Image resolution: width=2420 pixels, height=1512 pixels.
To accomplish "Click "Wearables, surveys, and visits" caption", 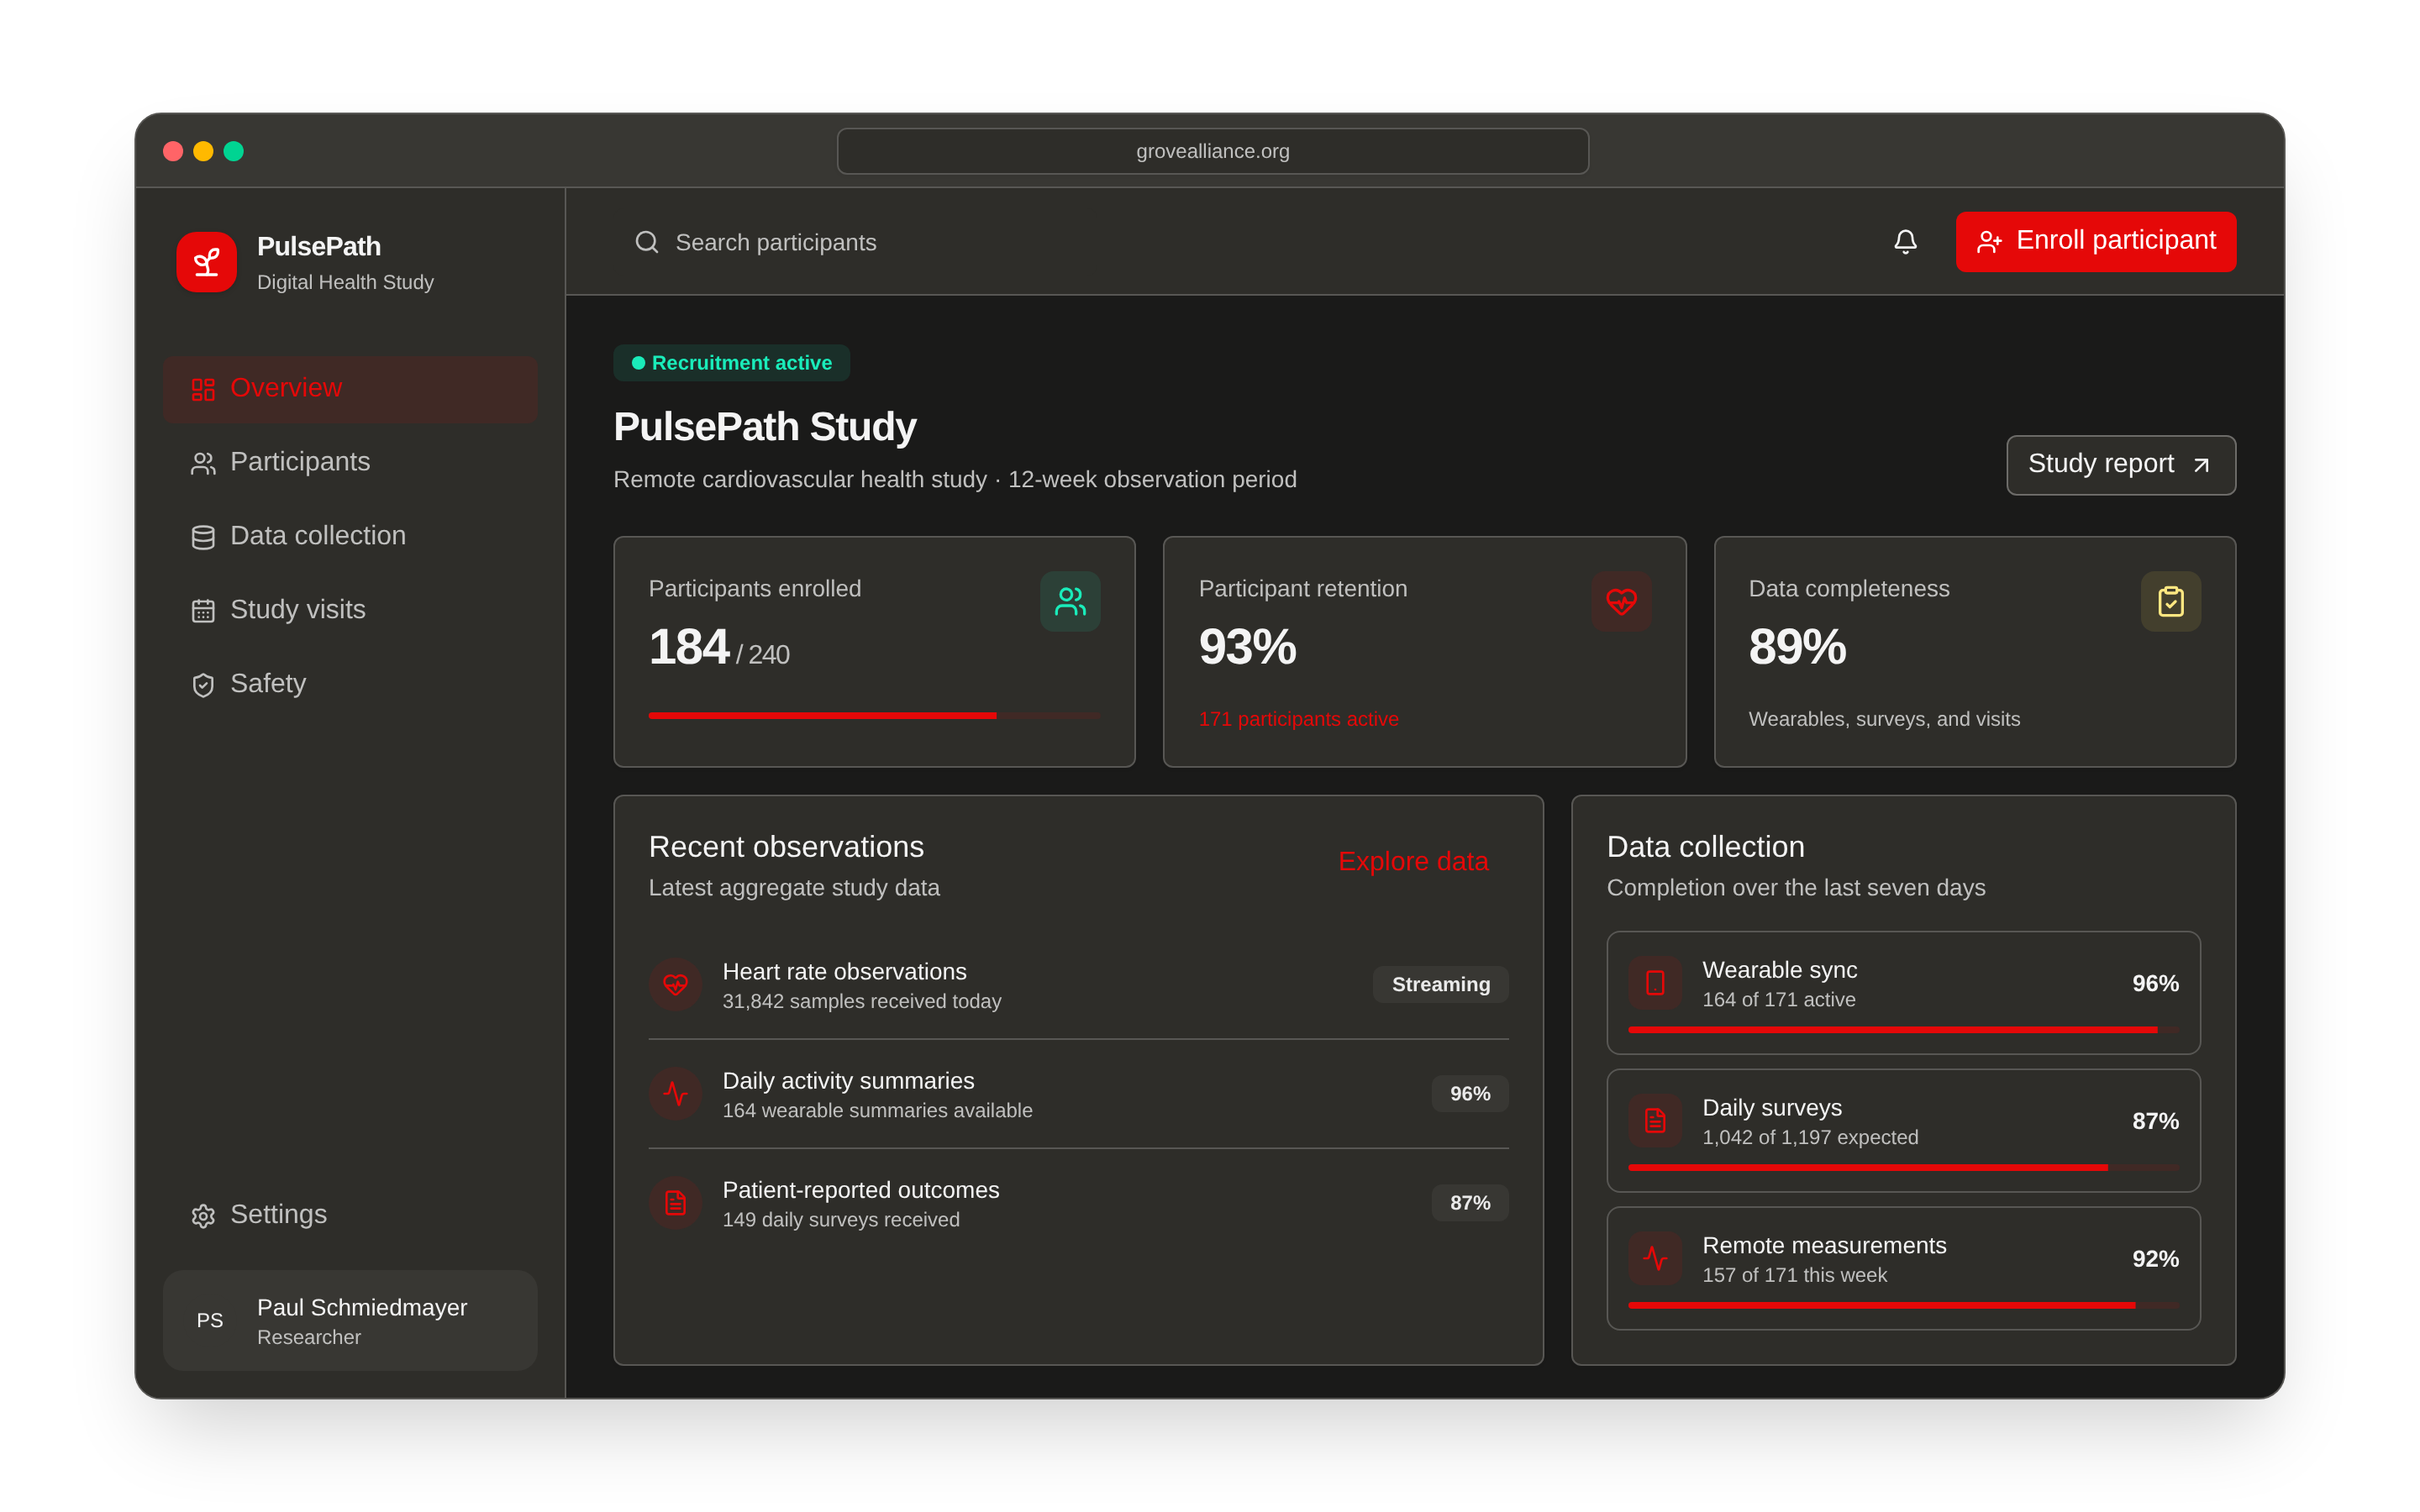I will pyautogui.click(x=1884, y=719).
